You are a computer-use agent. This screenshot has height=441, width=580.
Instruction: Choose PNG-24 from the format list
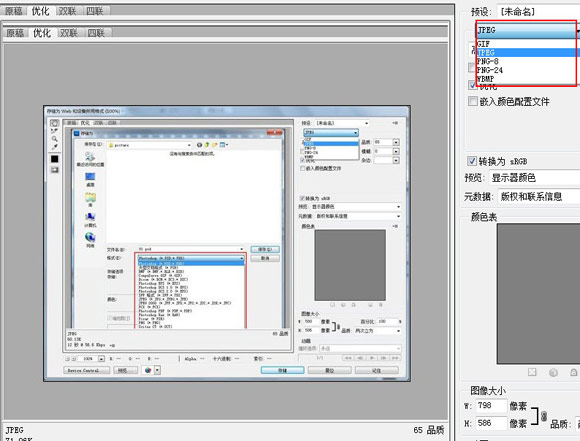[526, 70]
